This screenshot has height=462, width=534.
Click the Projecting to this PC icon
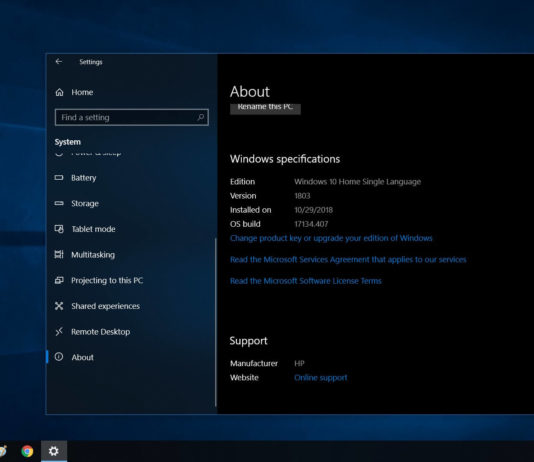(x=59, y=280)
